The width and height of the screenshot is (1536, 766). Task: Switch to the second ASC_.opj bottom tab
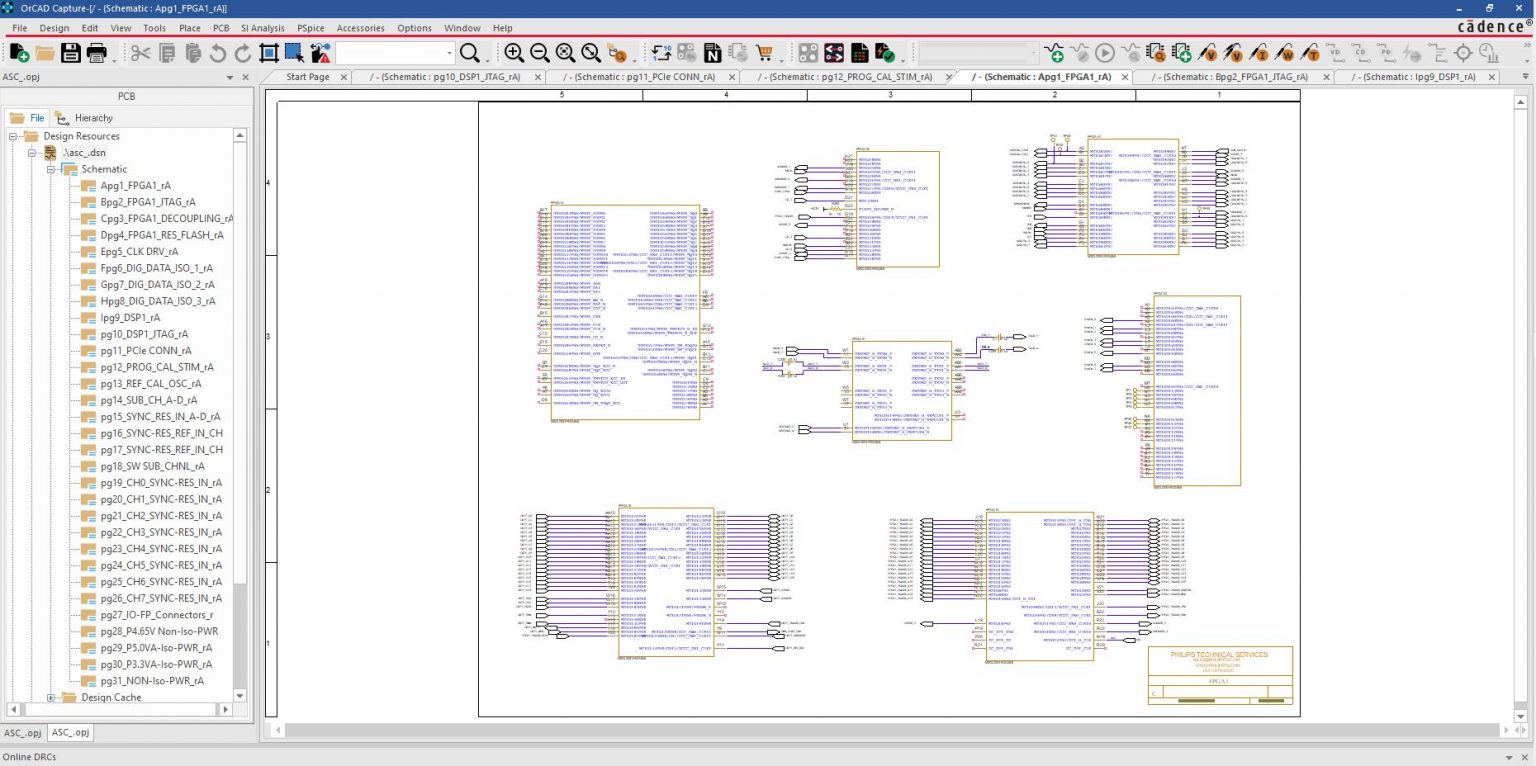pyautogui.click(x=71, y=733)
